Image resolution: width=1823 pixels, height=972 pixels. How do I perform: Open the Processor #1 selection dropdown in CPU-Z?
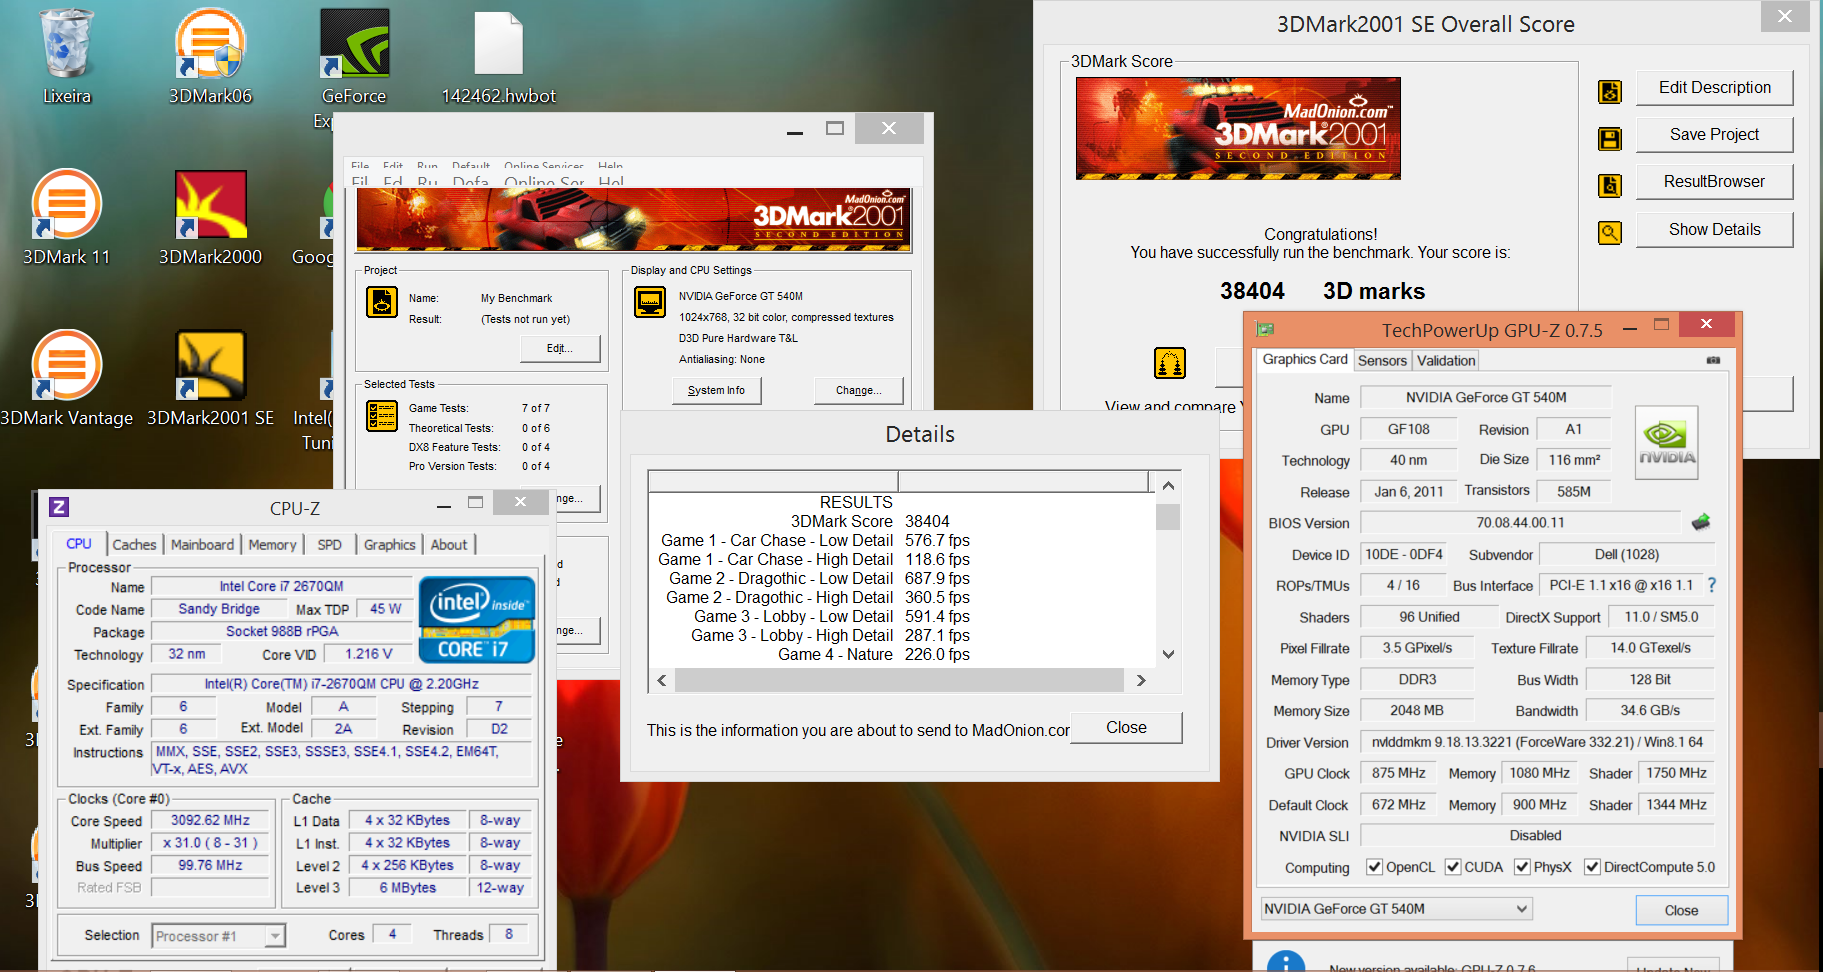pos(219,936)
